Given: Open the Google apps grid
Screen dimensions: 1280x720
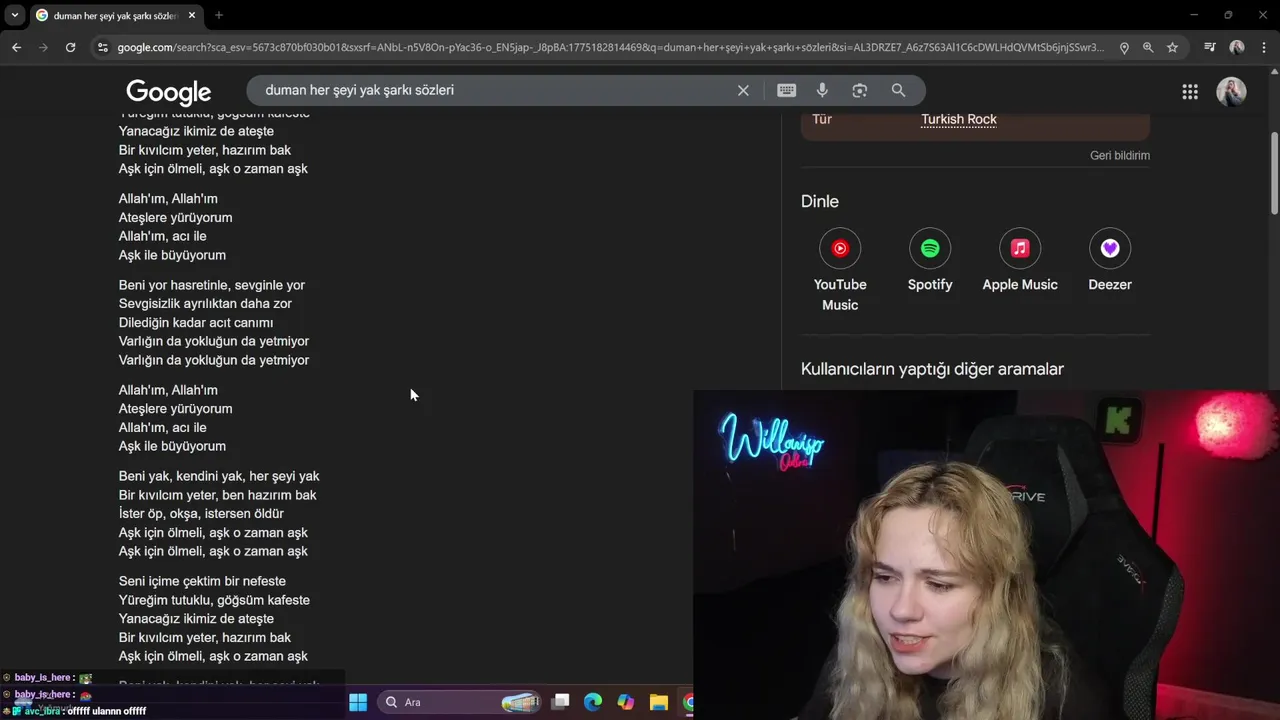Looking at the screenshot, I should tap(1190, 92).
